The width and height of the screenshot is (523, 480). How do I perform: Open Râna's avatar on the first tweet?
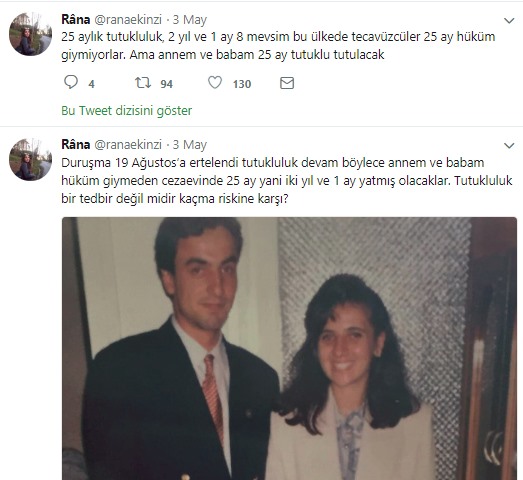tap(30, 34)
